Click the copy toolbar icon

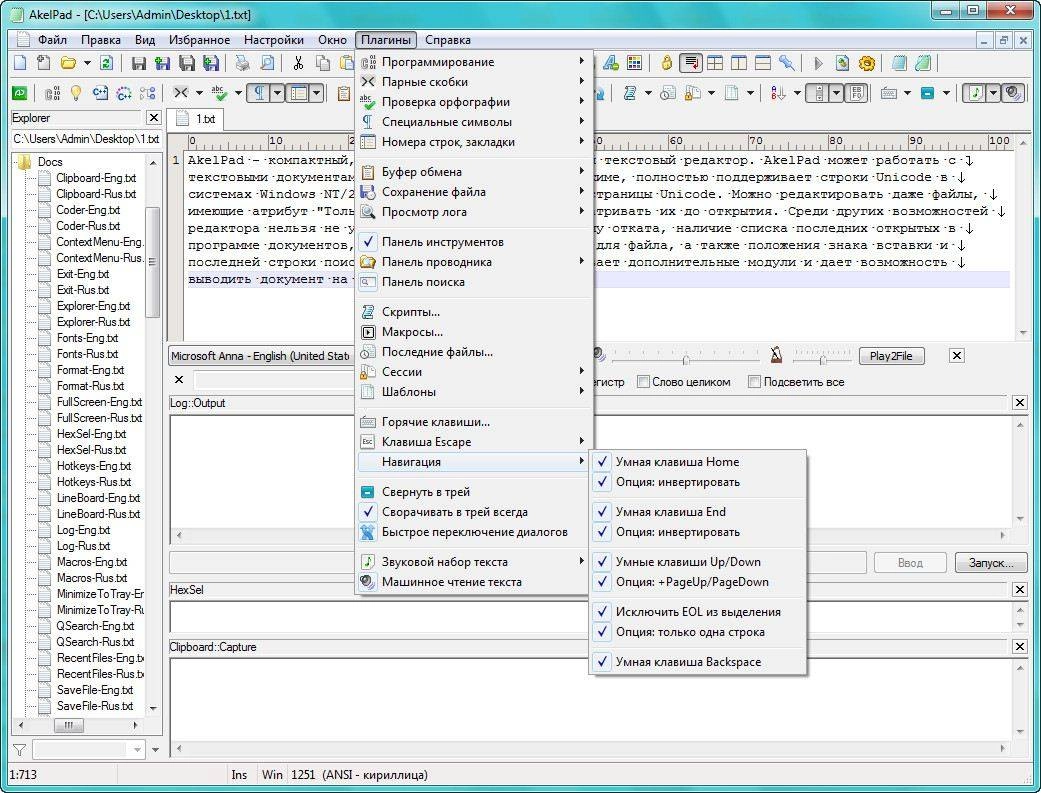pos(323,63)
